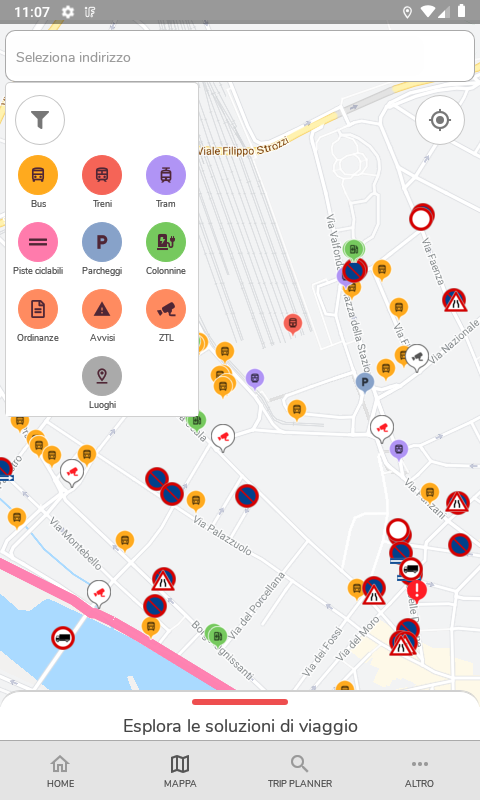Viewport: 480px width, 800px height.
Task: Toggle the Parcheggi filter
Action: 102,242
